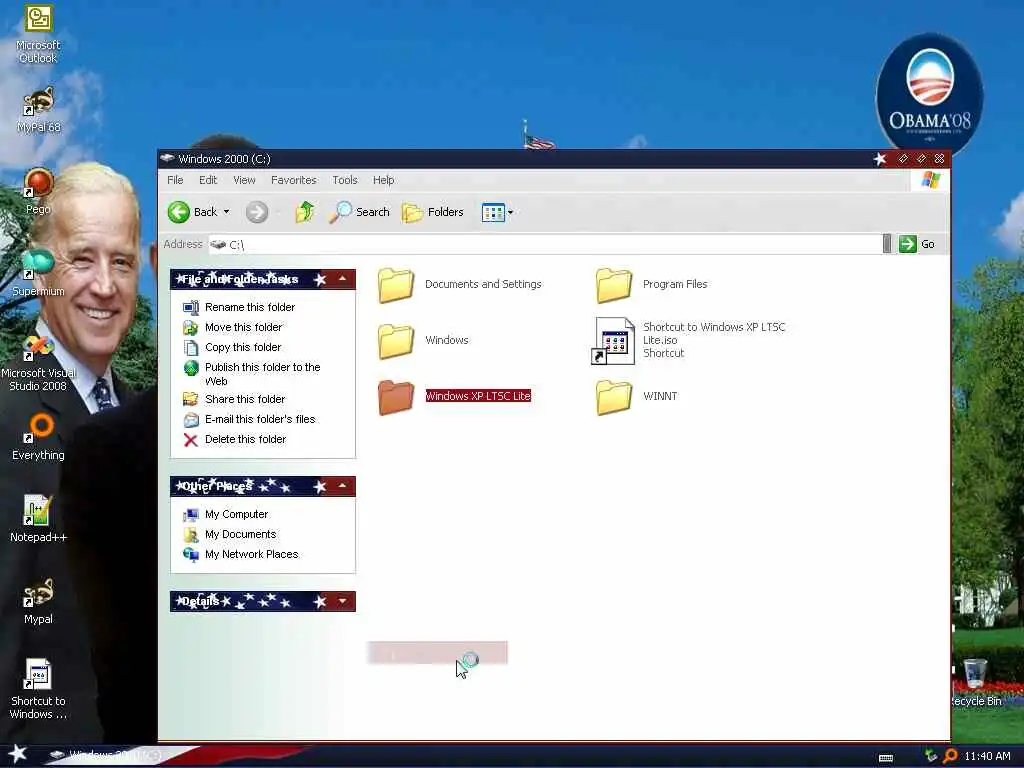
Task: Open Shortcut to Windows desktop icon
Action: point(38,690)
